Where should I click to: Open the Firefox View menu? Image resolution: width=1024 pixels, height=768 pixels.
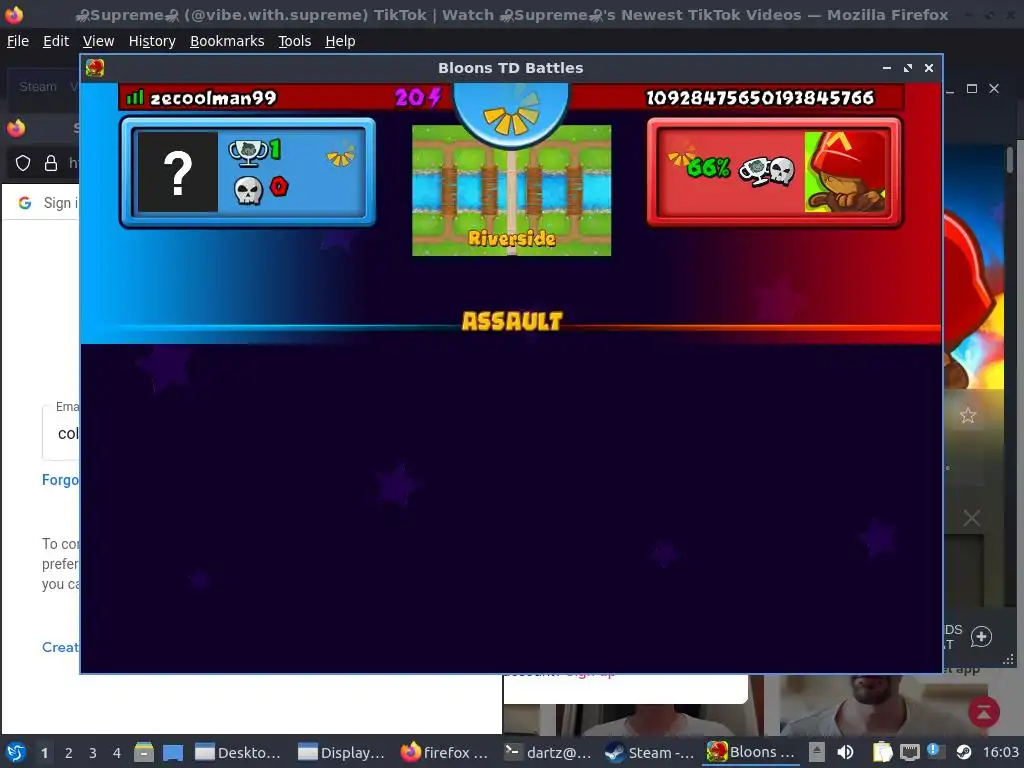coord(99,41)
